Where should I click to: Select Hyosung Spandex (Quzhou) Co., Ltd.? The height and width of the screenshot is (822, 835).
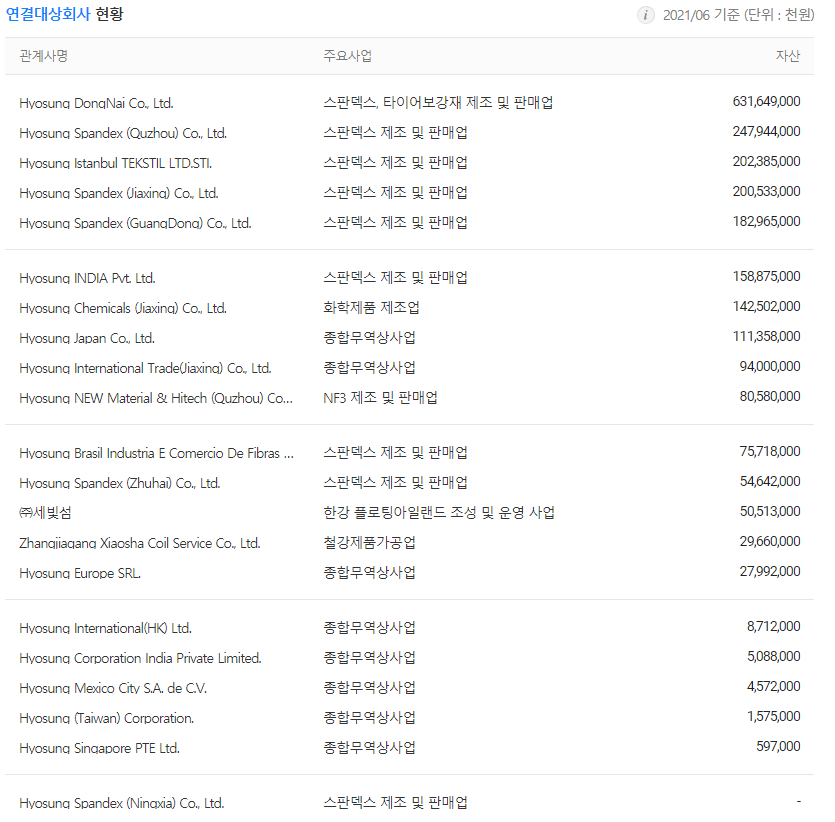[123, 133]
